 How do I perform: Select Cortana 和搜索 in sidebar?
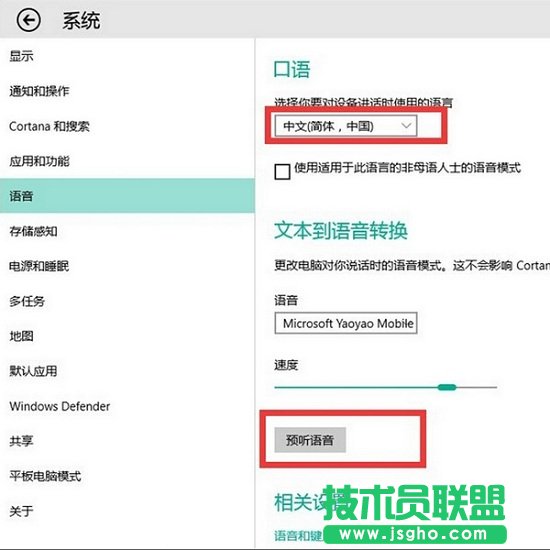(x=49, y=126)
